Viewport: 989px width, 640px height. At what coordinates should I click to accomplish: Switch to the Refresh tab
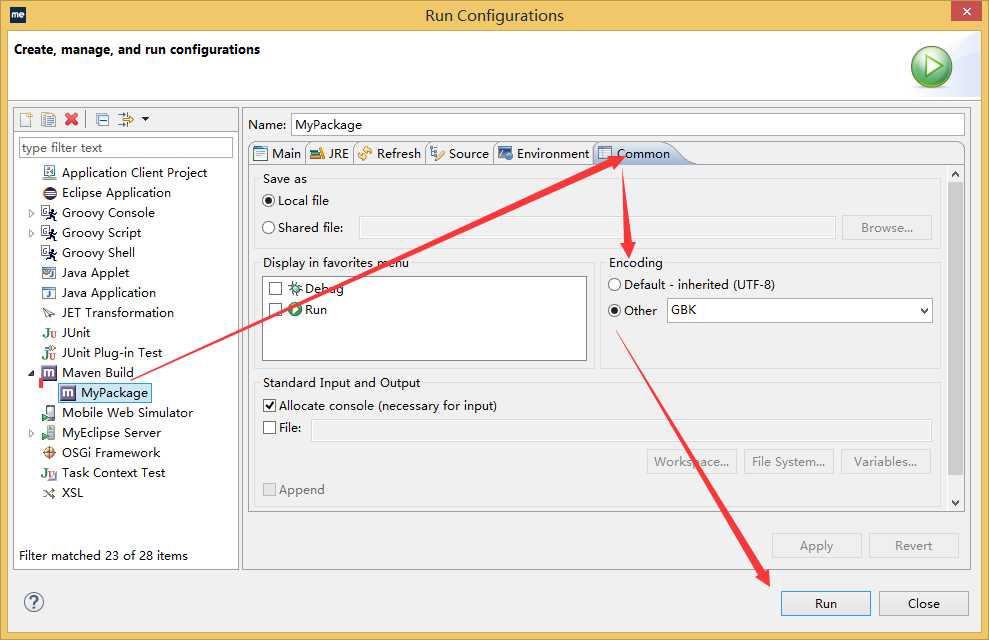389,153
